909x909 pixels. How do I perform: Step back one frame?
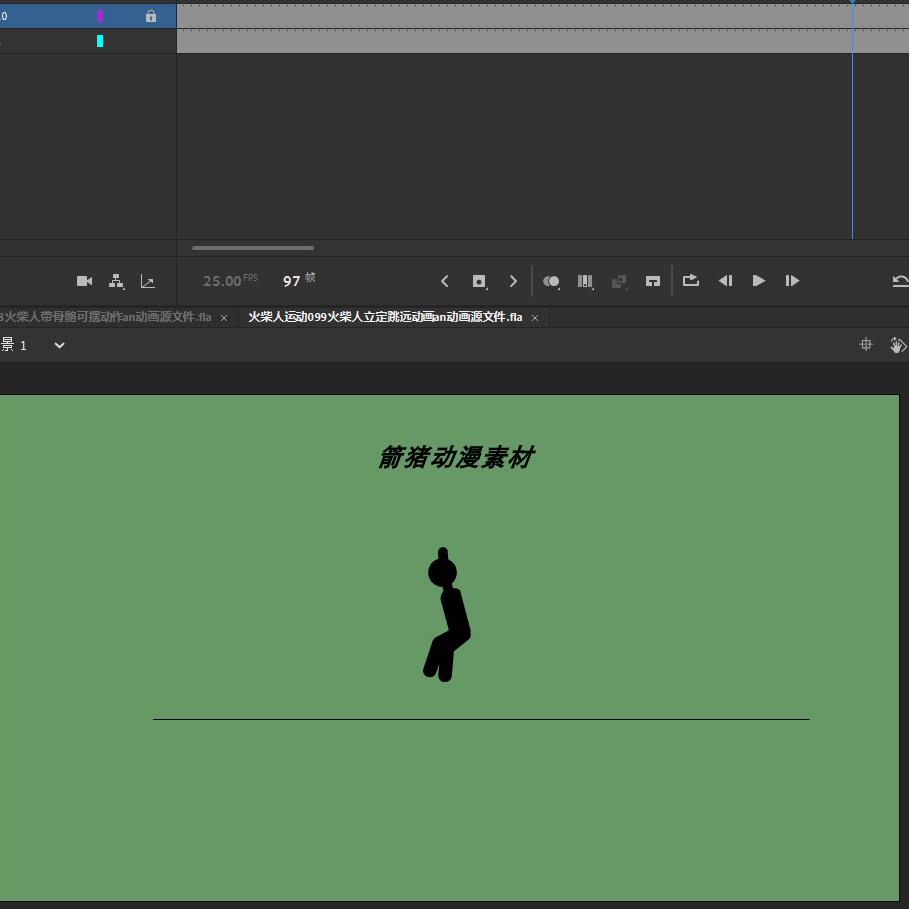(725, 281)
